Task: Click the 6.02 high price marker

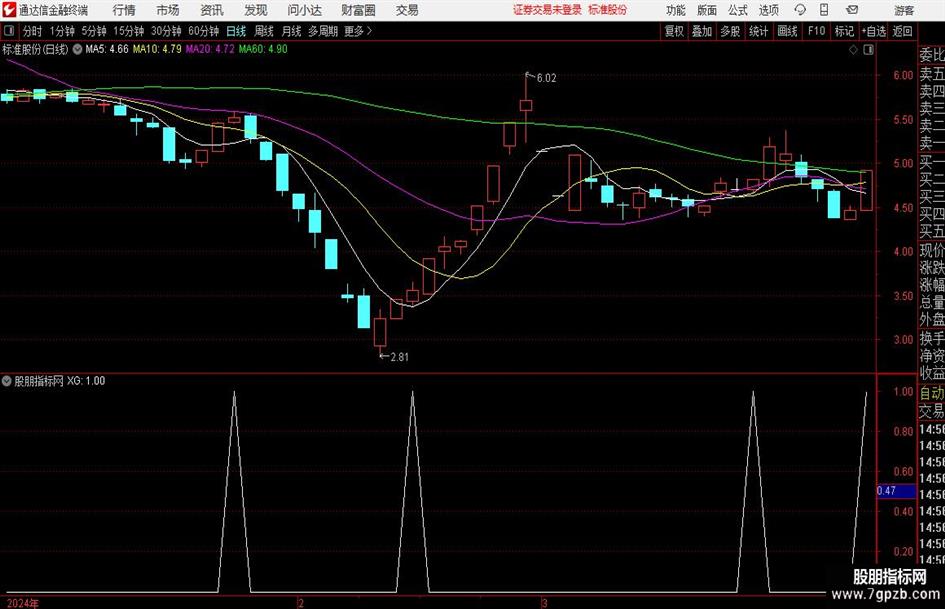Action: coord(546,78)
